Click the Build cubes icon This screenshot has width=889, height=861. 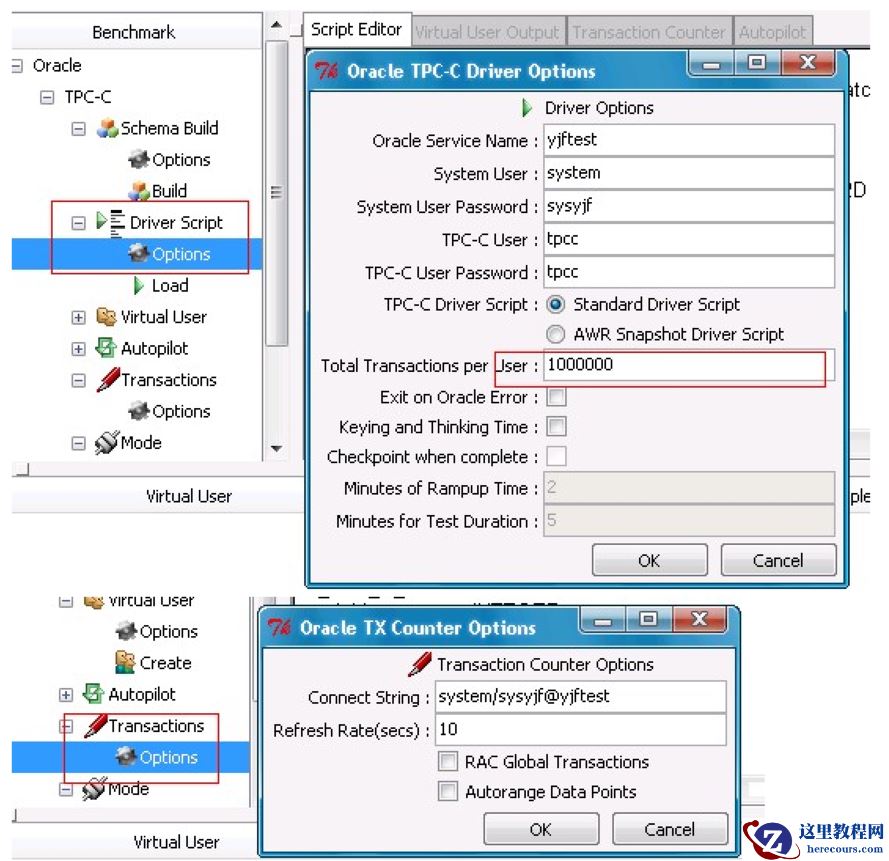(139, 191)
